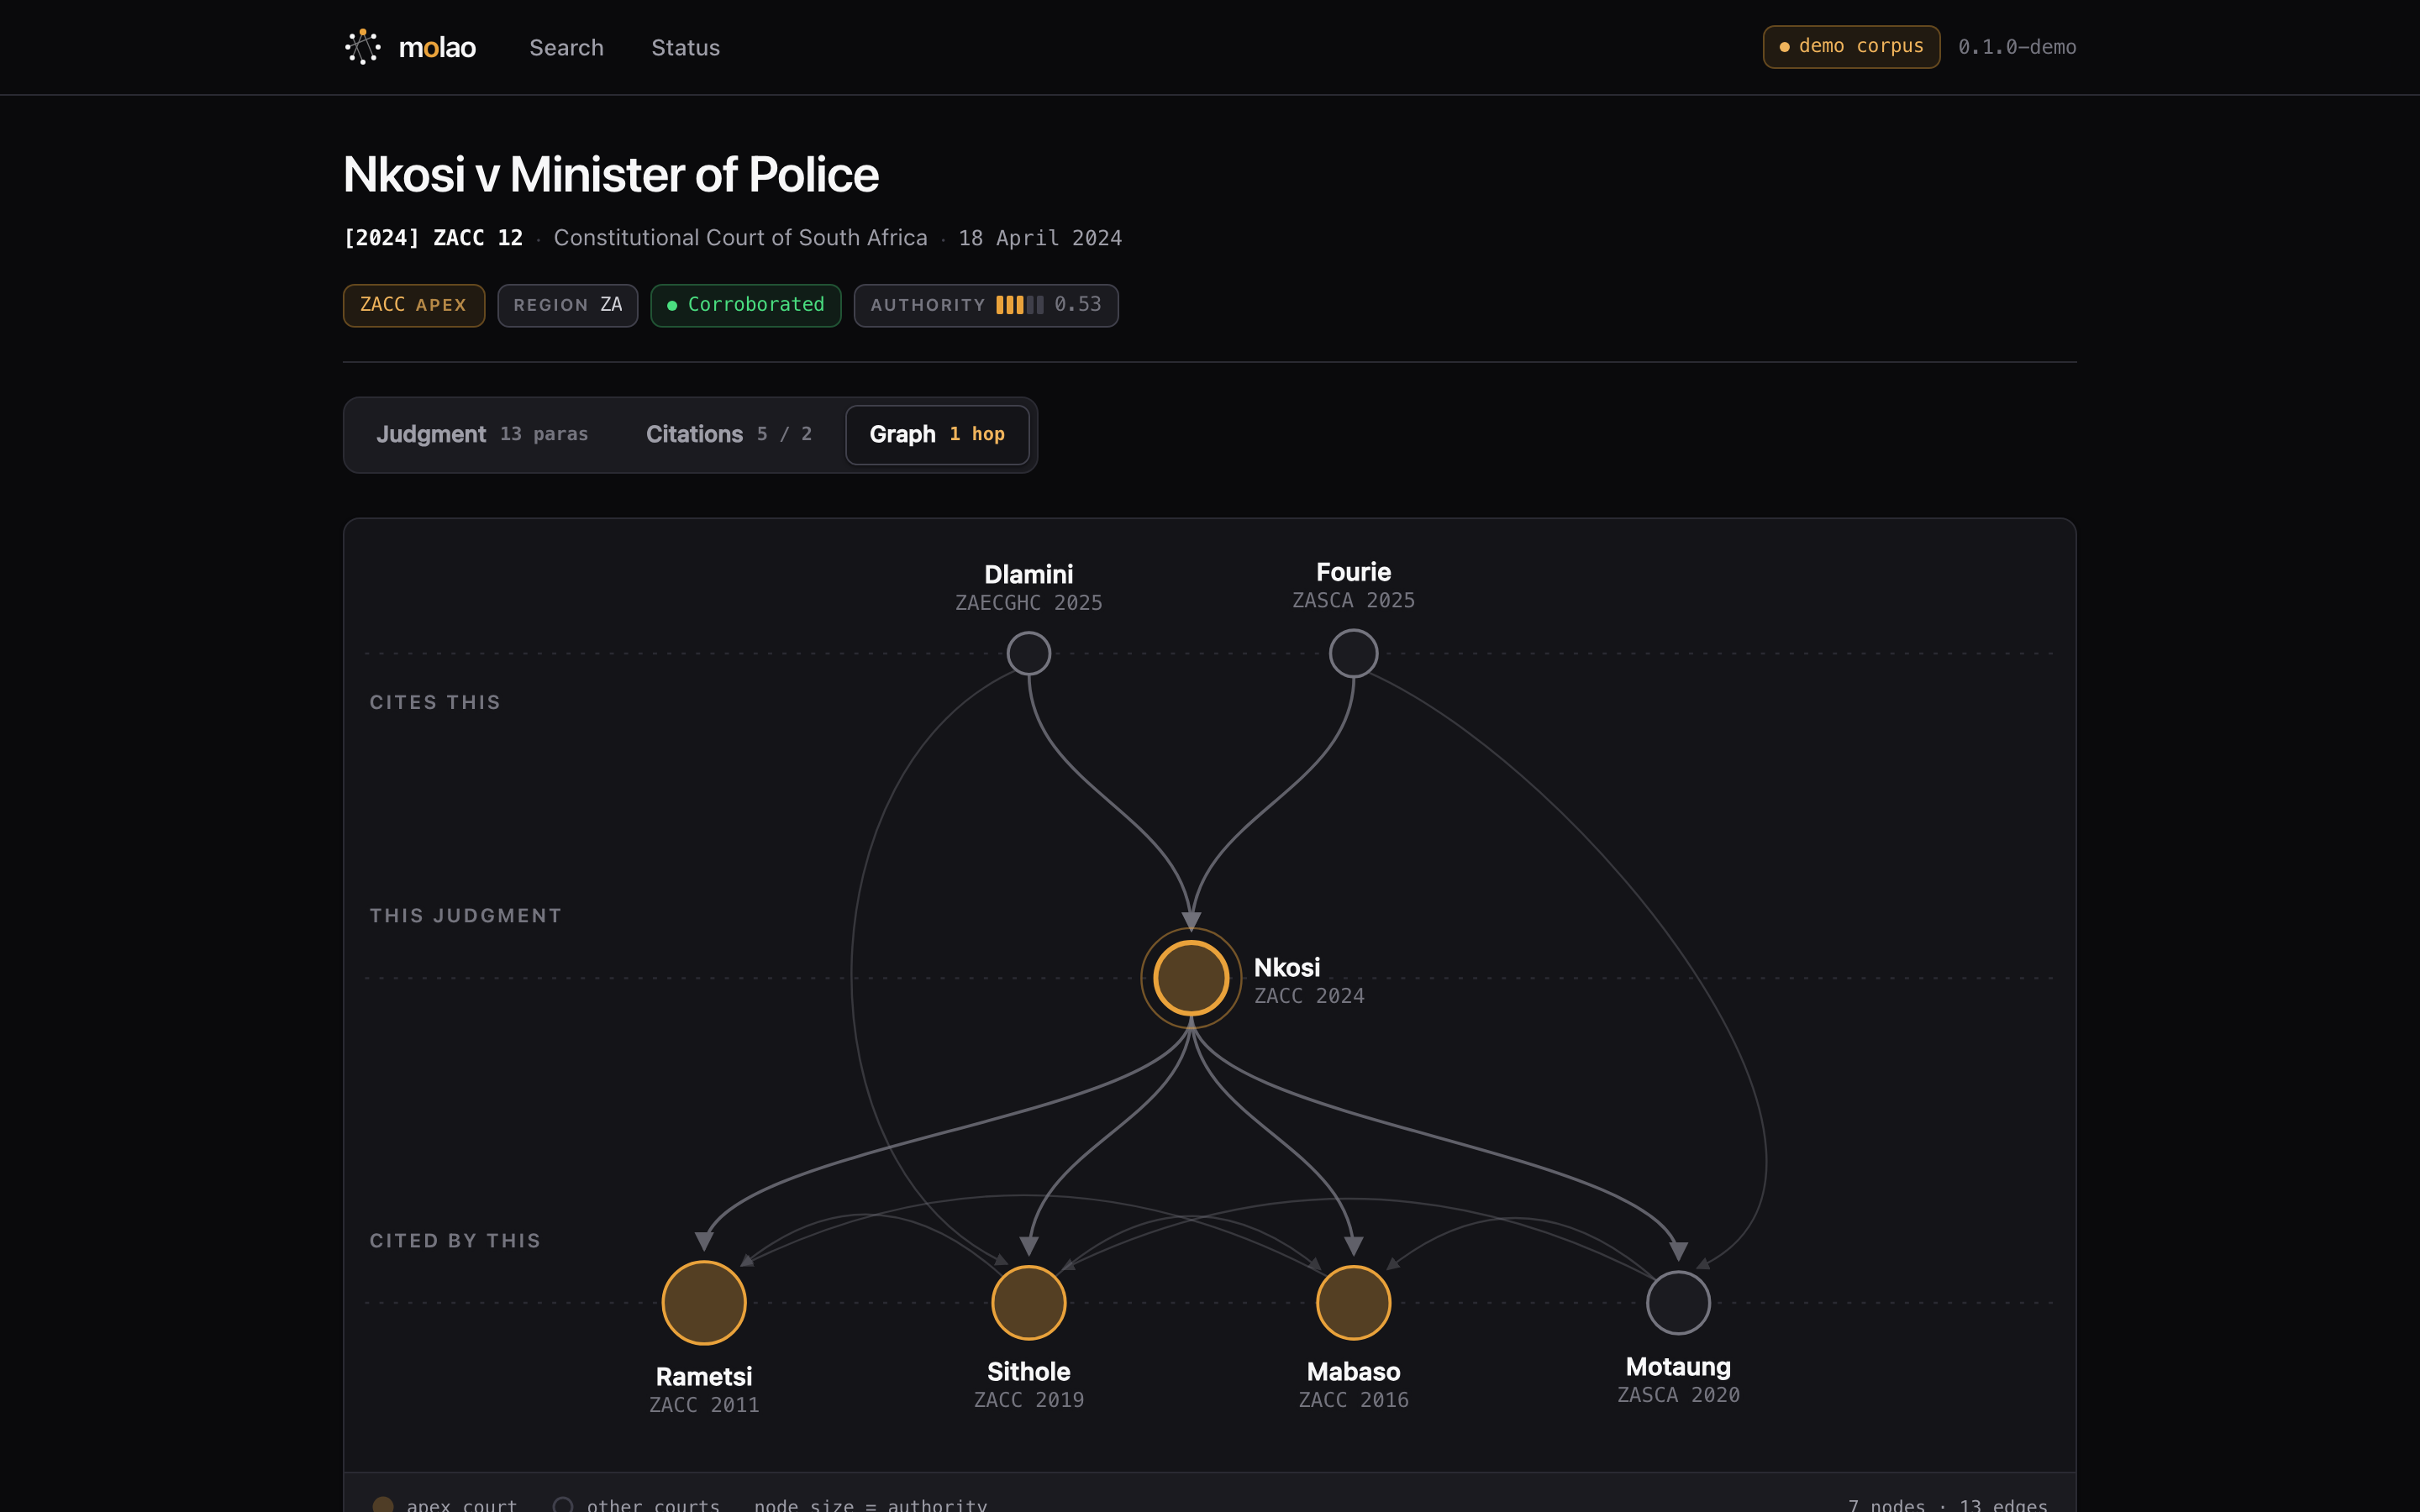Screen dimensions: 2420x1512
Task: Click the version 0.1.0-demo text
Action: click(x=2017, y=47)
